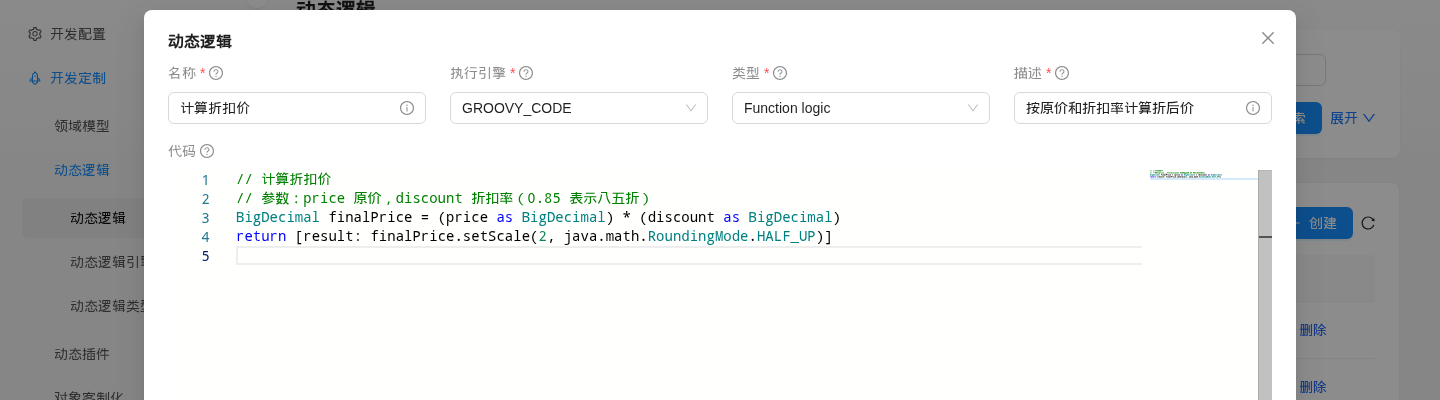Expand filters with 展开 link
1440x400 pixels.
pos(1352,118)
